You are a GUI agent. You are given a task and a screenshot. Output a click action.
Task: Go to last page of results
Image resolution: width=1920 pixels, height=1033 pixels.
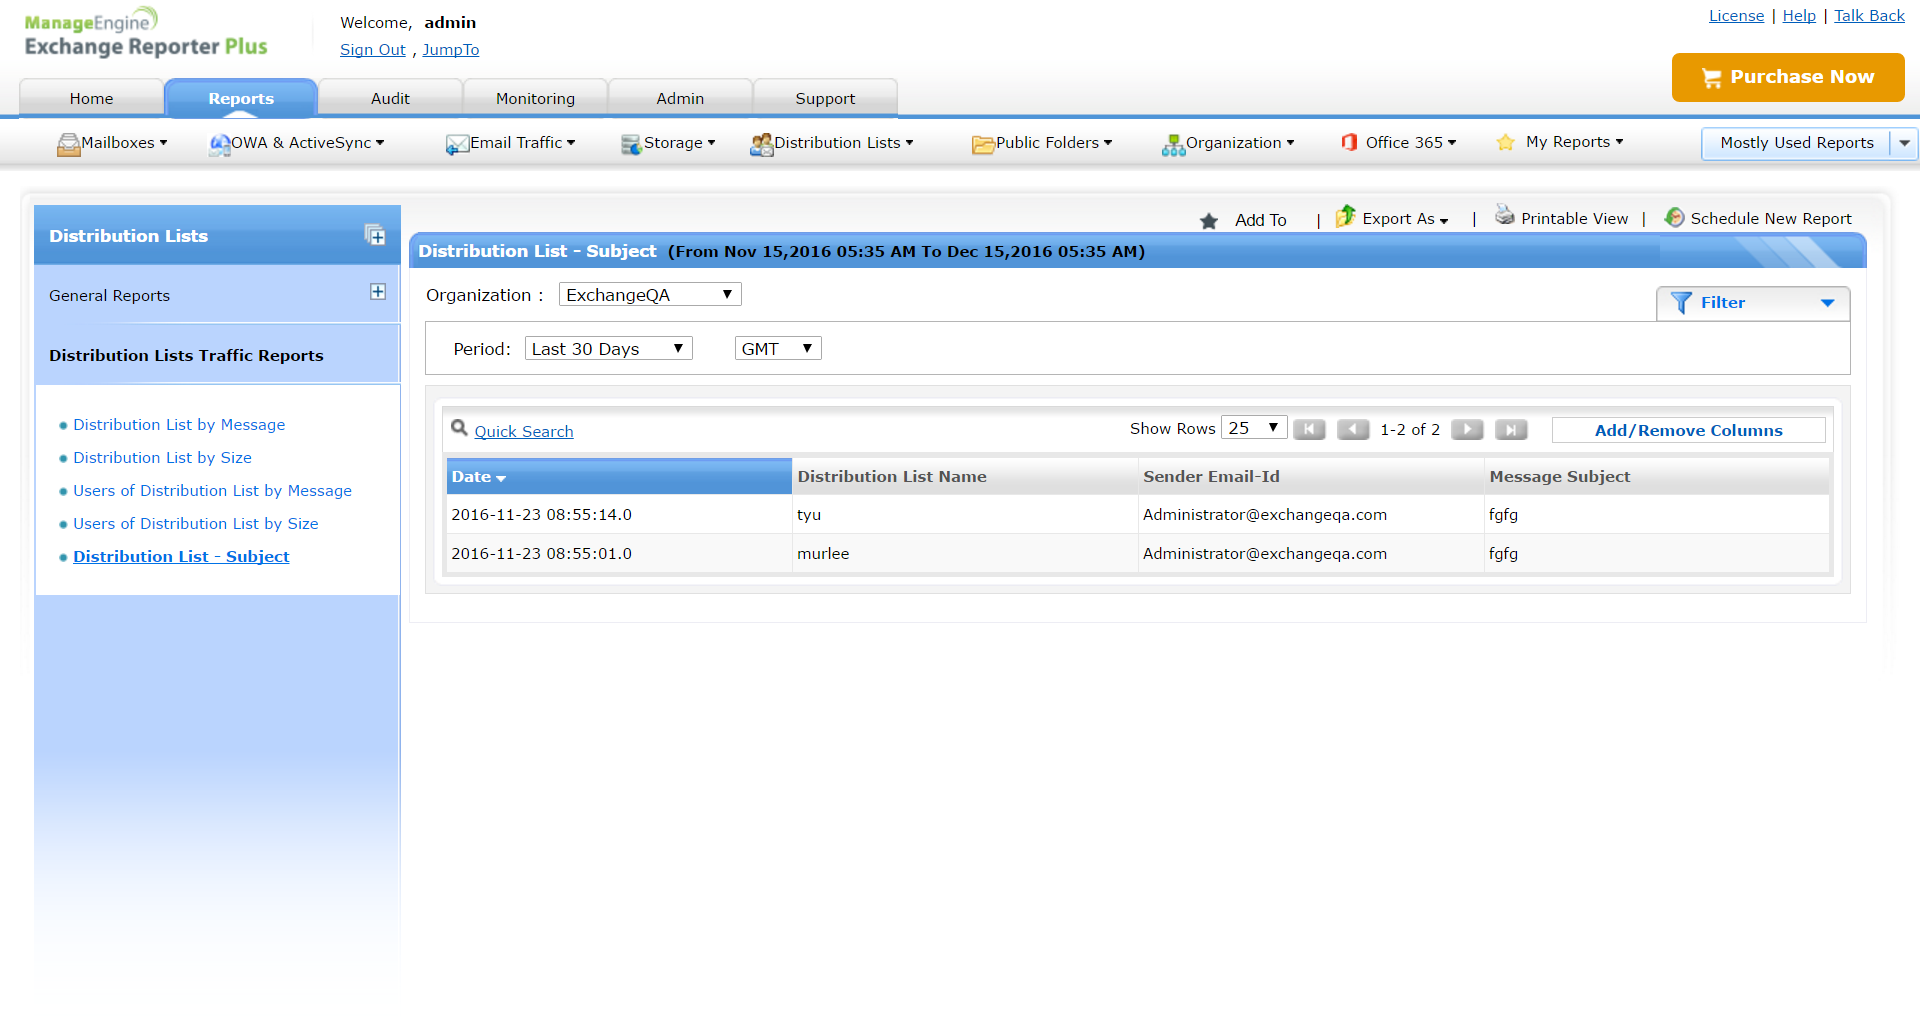(x=1511, y=430)
